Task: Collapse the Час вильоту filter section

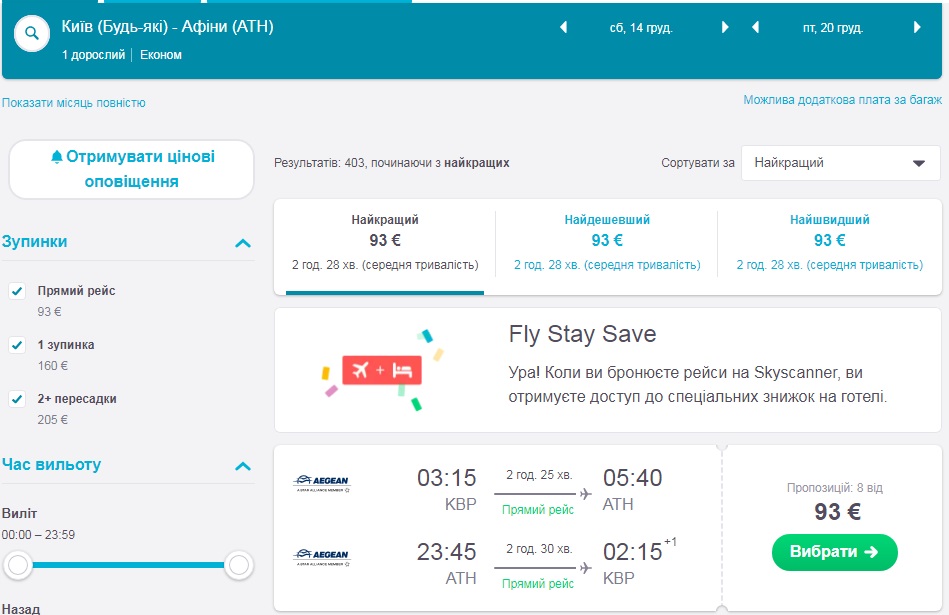Action: click(x=242, y=466)
